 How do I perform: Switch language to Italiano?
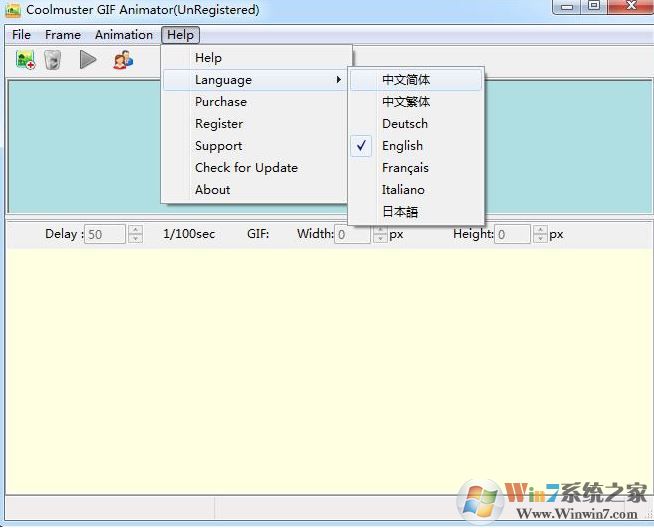pos(416,190)
